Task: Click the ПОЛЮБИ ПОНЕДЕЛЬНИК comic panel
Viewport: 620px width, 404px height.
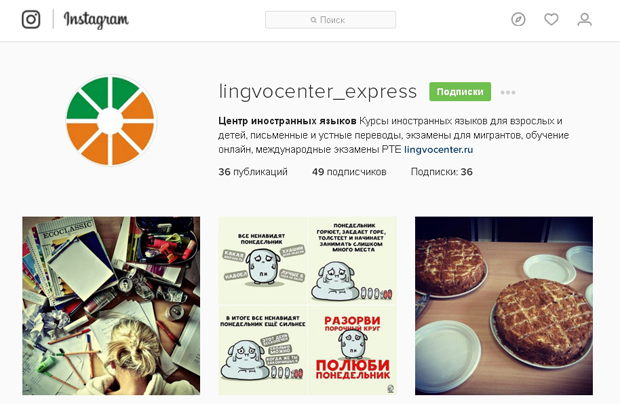Action: click(352, 350)
